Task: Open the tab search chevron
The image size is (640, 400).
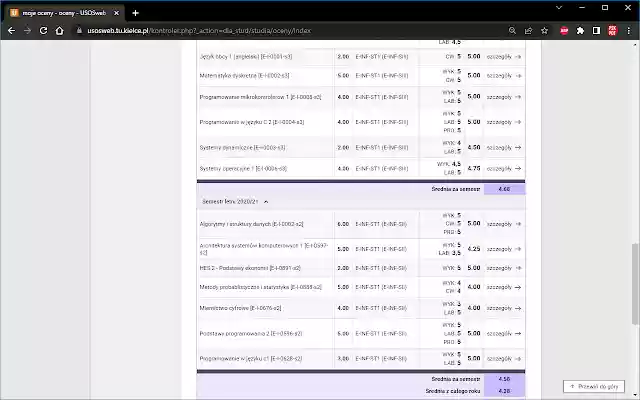Action: coord(559,7)
